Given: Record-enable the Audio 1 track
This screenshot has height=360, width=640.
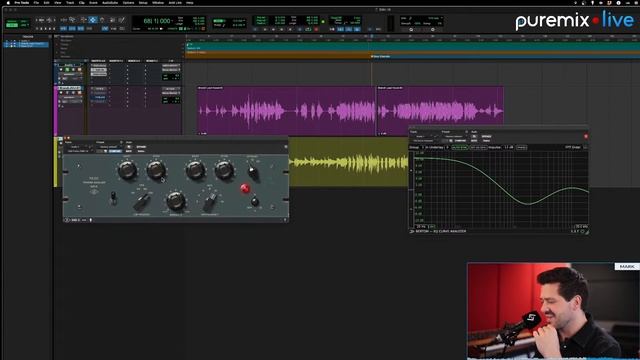Looking at the screenshot, I should 62,70.
